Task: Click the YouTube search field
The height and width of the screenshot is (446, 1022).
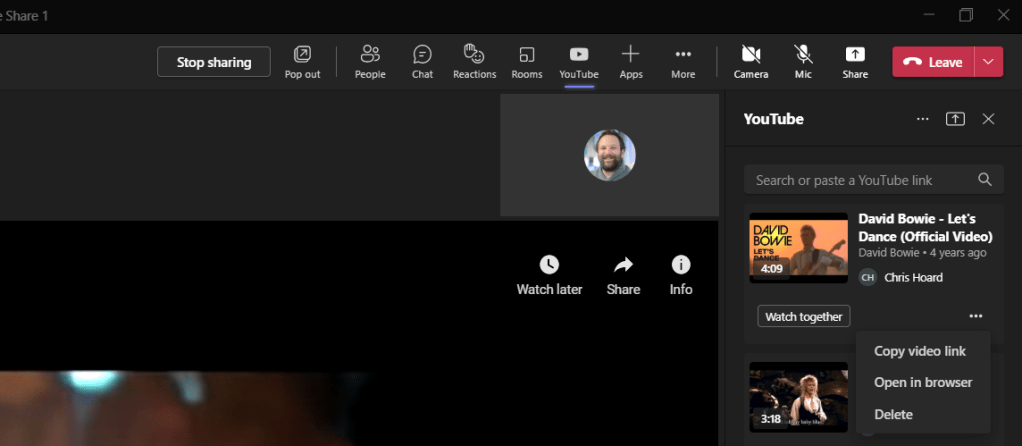Action: click(x=860, y=180)
